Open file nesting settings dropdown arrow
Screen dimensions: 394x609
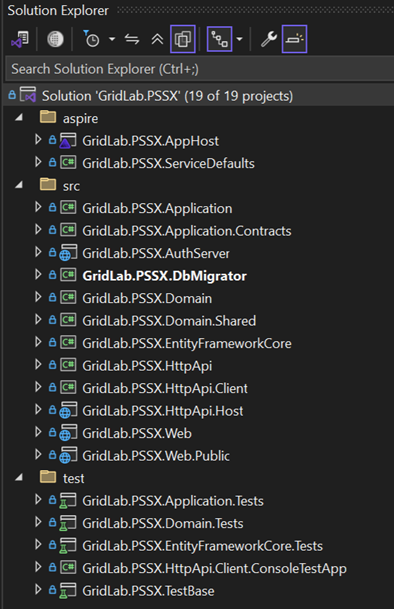point(239,39)
